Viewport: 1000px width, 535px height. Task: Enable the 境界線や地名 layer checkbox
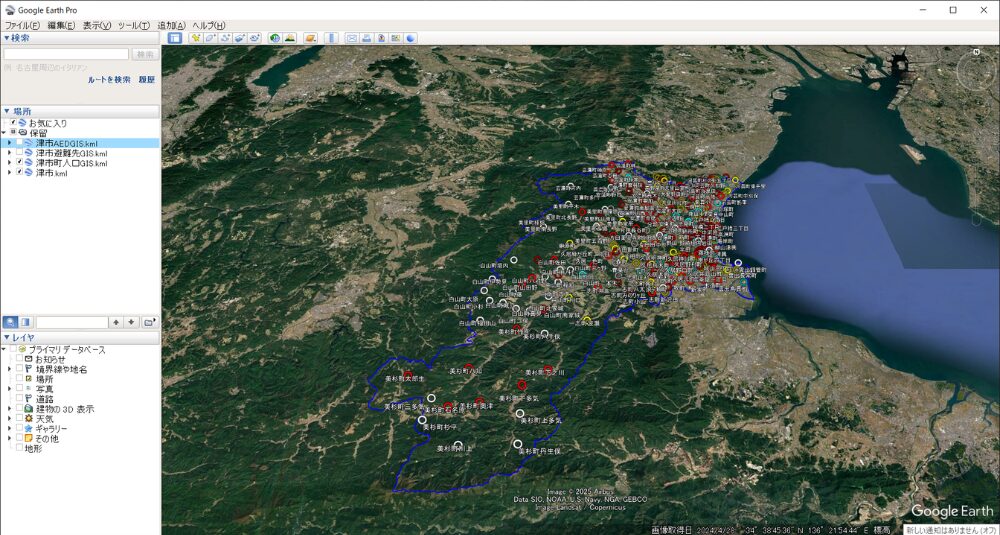(19, 369)
